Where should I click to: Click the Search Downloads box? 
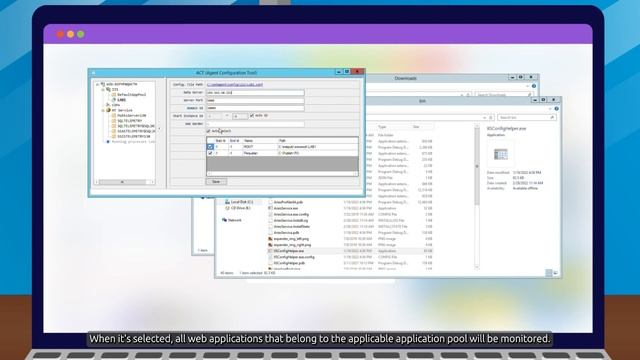(x=504, y=95)
